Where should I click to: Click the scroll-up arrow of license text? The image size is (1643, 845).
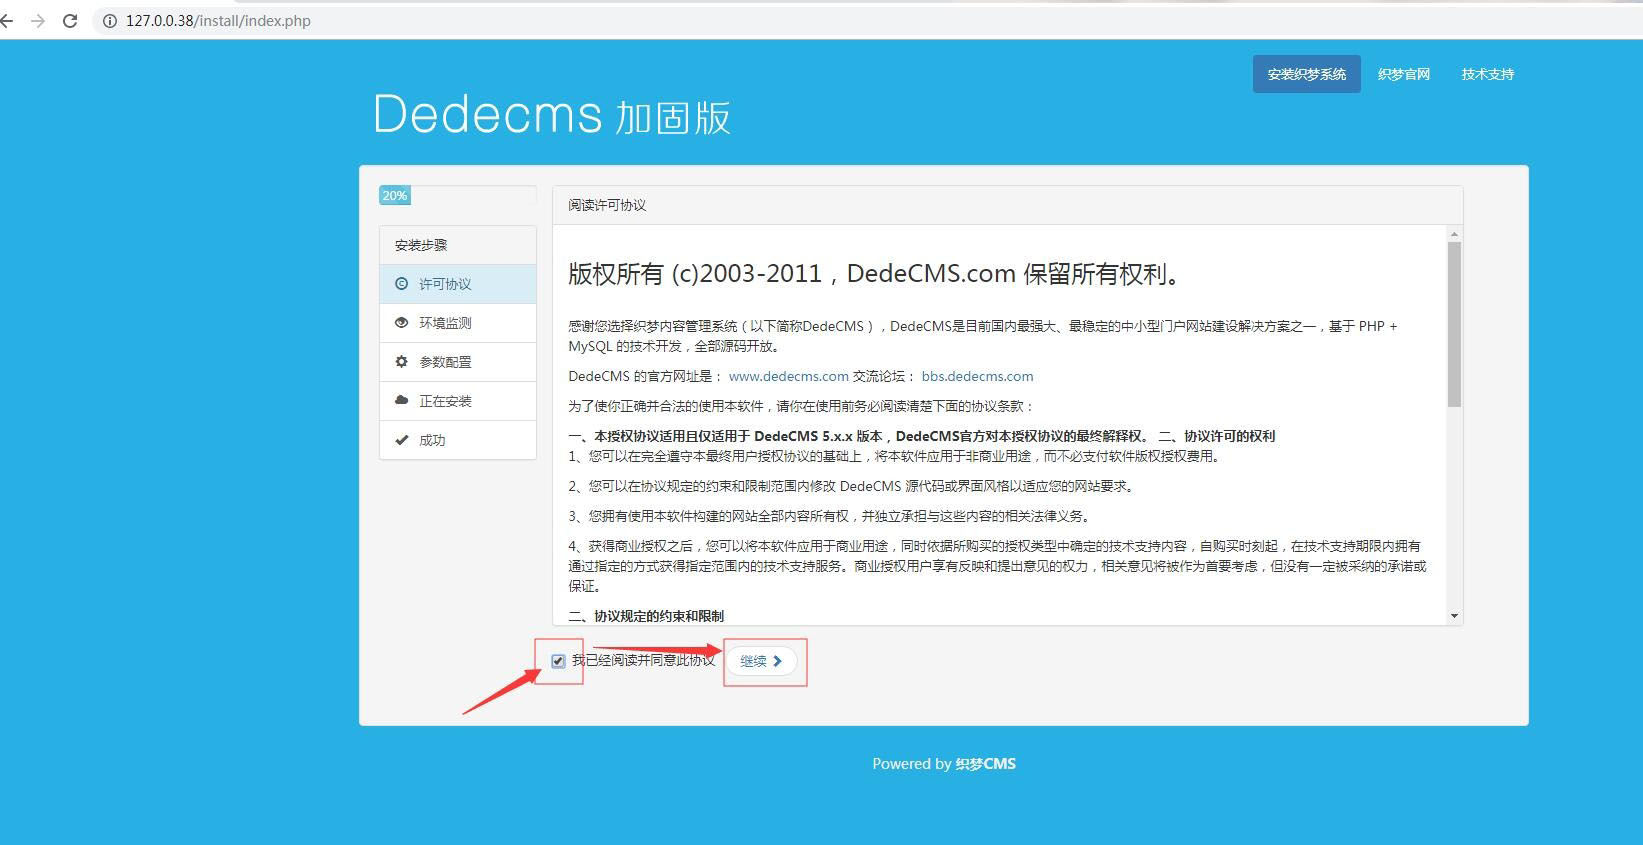(1454, 234)
